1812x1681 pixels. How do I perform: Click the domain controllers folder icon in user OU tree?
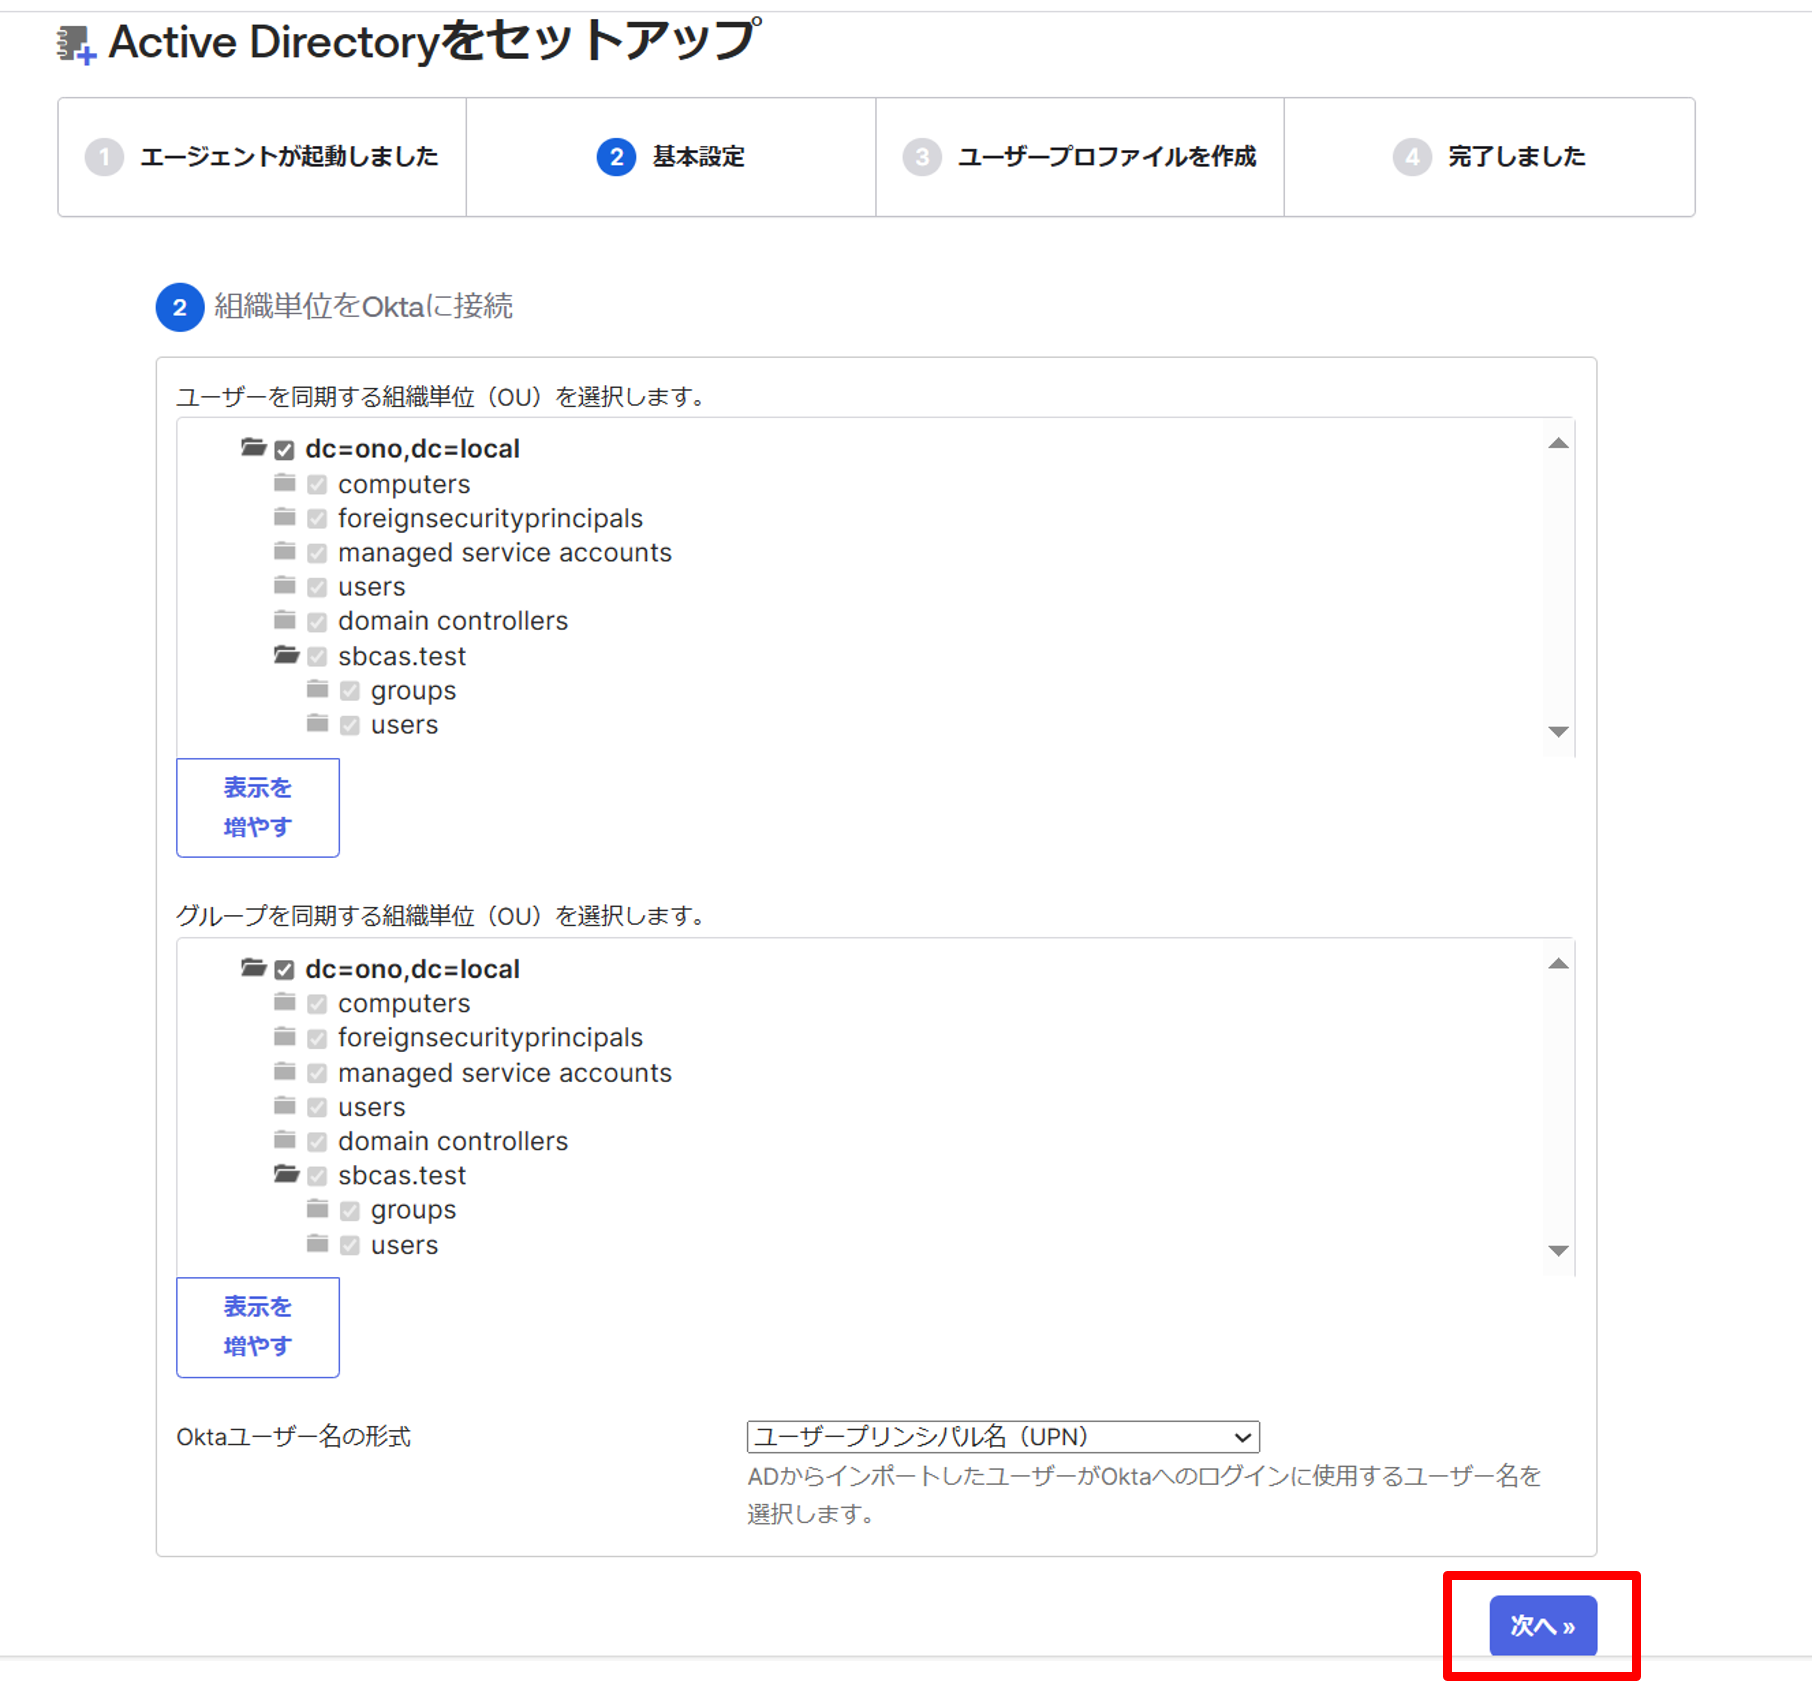285,620
